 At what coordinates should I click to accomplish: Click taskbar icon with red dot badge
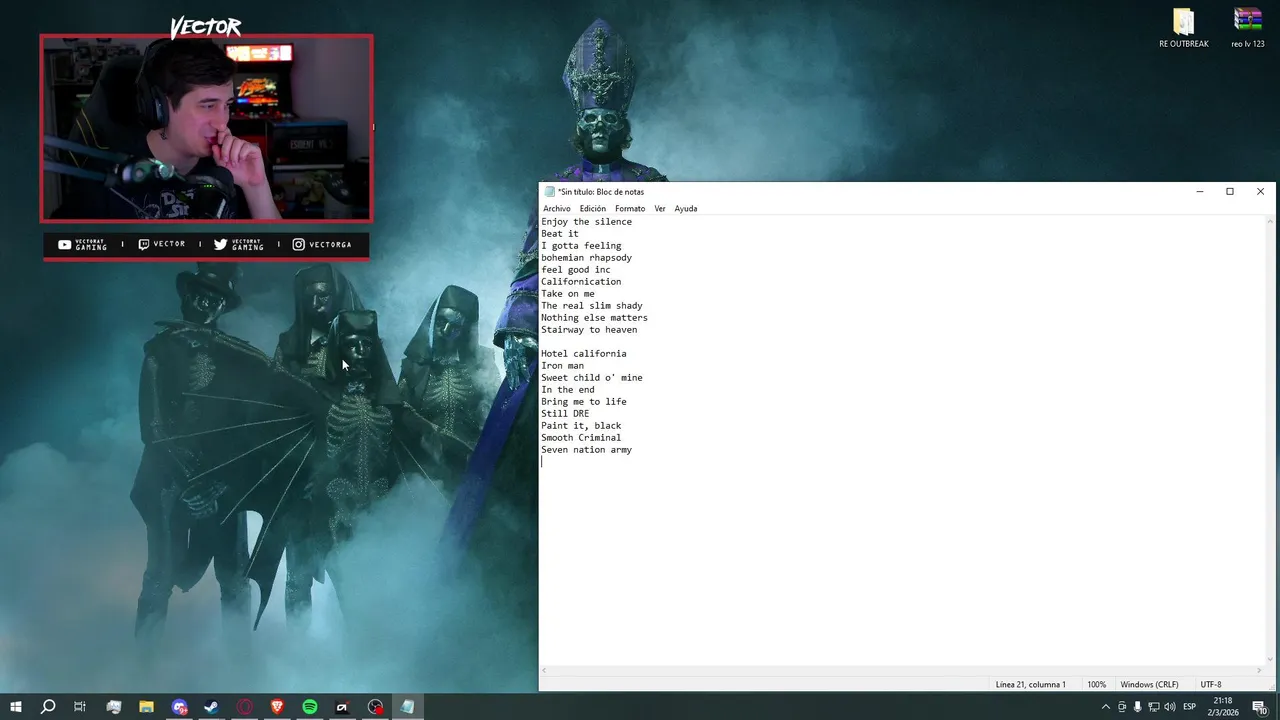coord(375,707)
